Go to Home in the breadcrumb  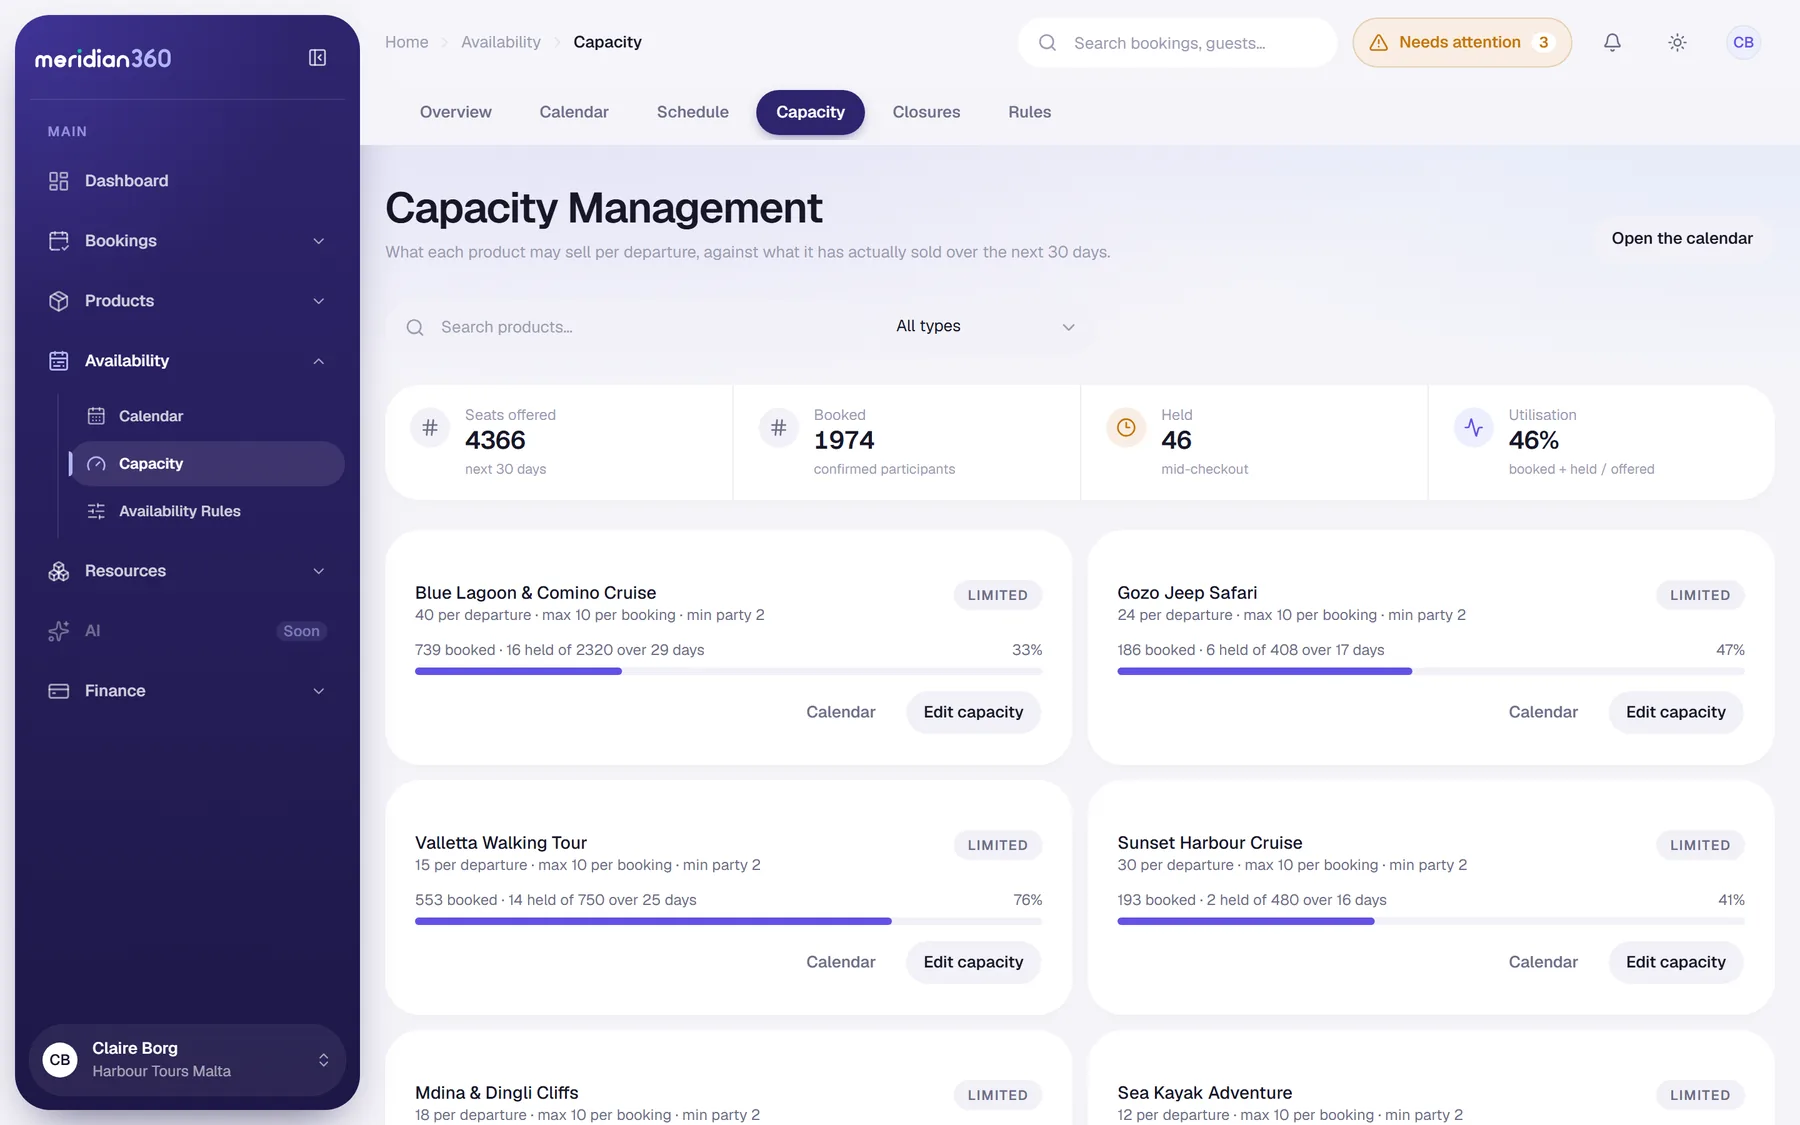click(x=406, y=42)
